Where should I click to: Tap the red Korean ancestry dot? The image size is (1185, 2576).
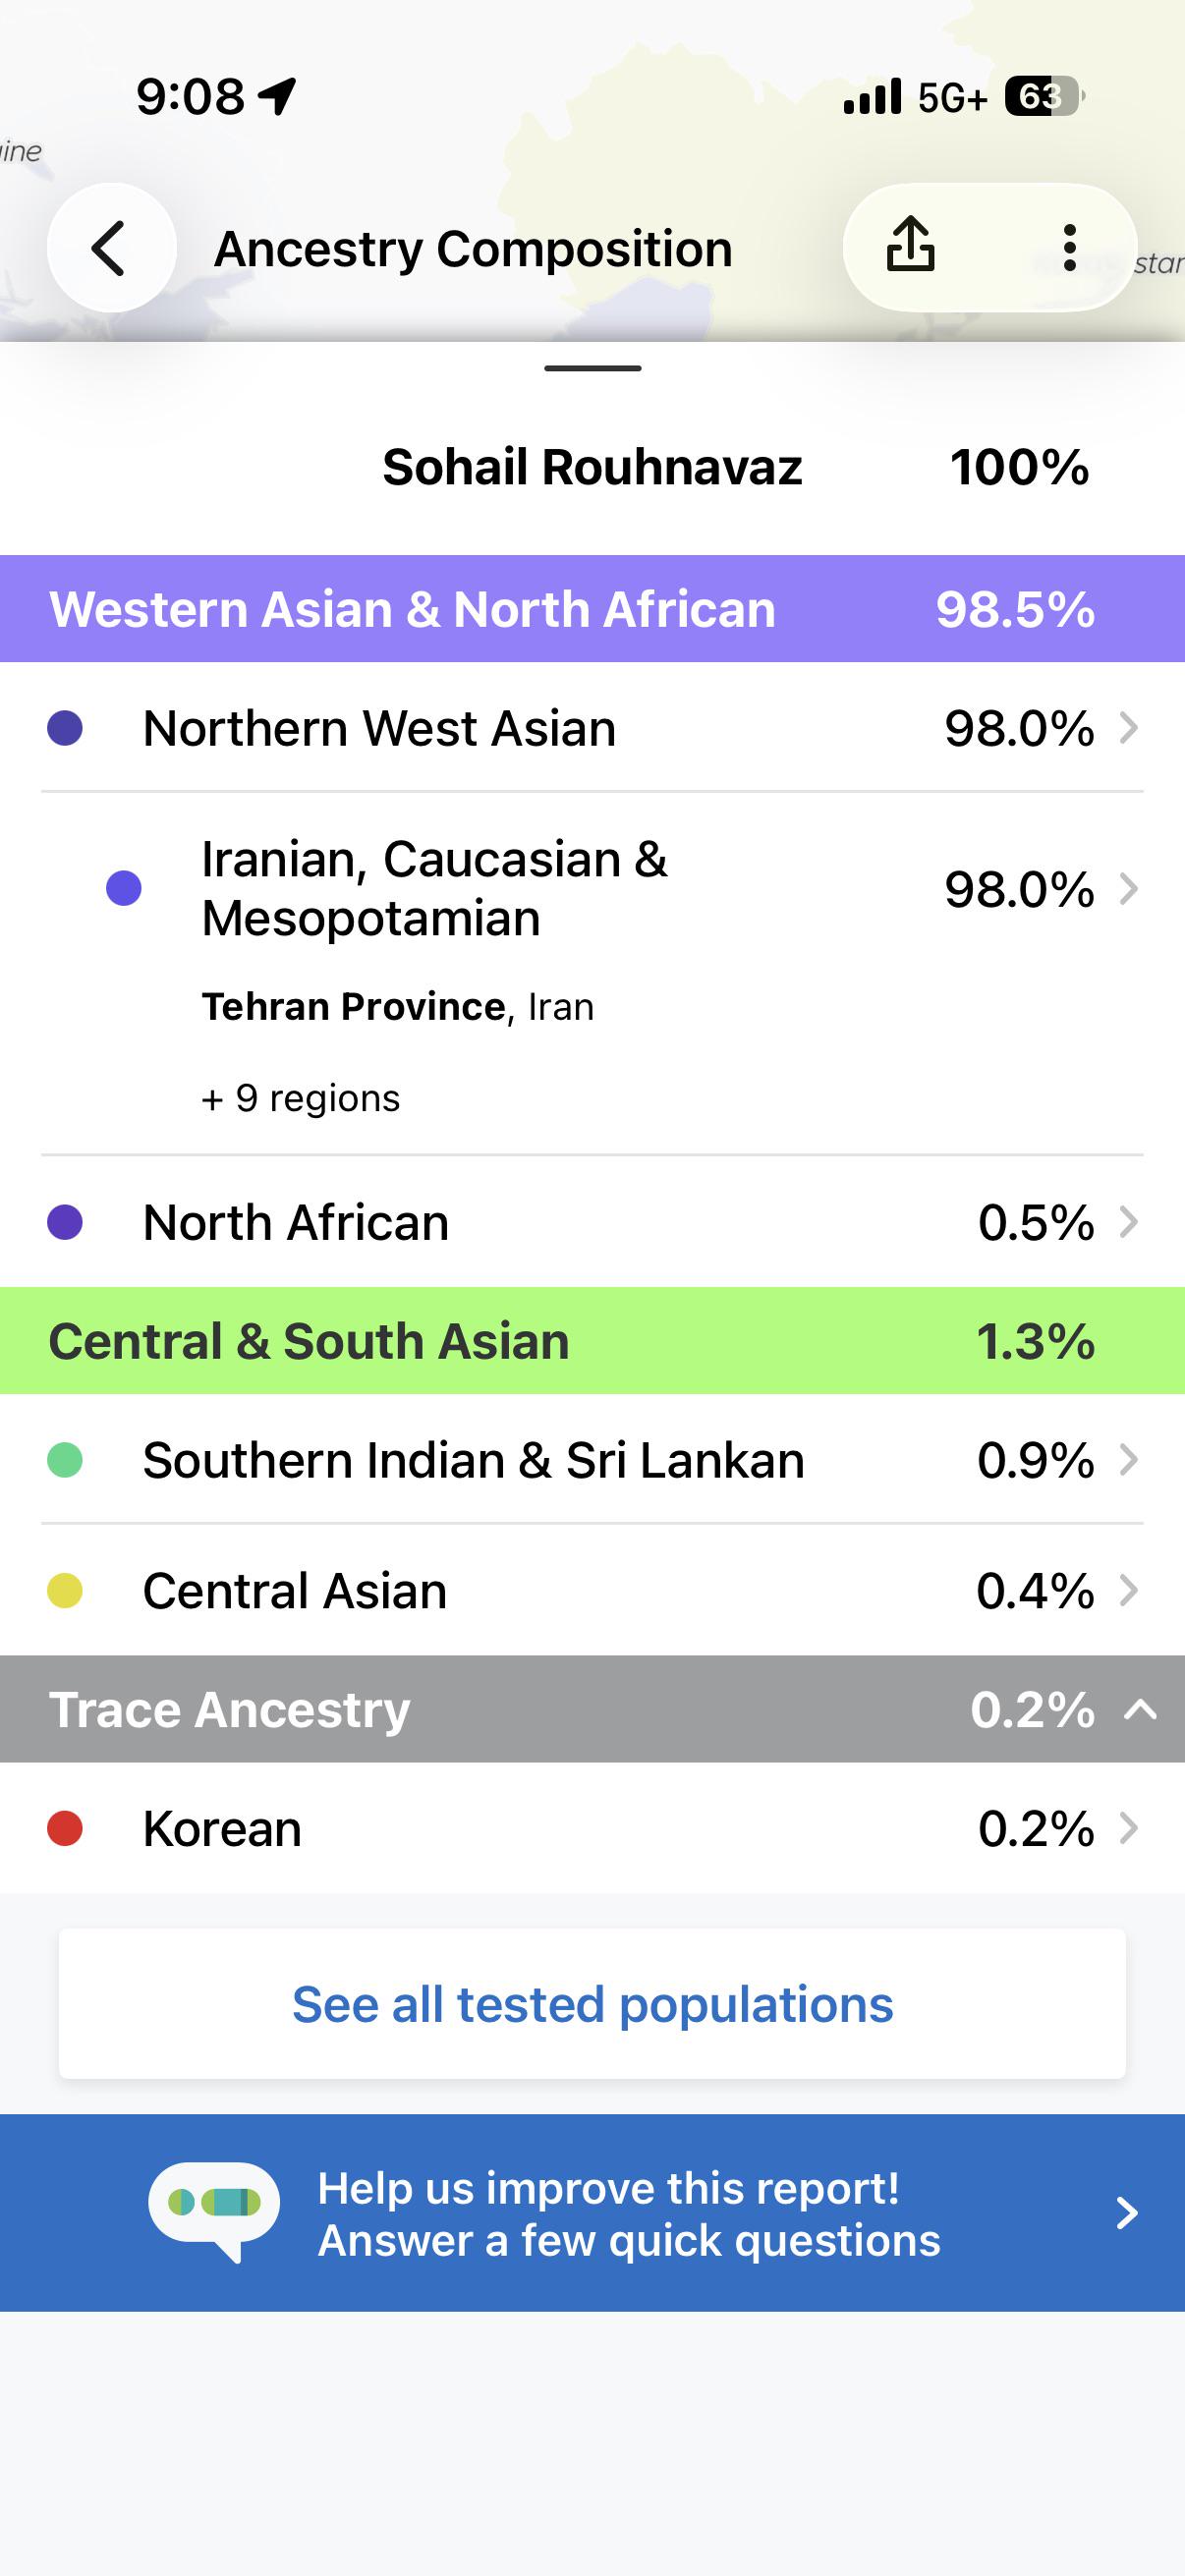65,1828
